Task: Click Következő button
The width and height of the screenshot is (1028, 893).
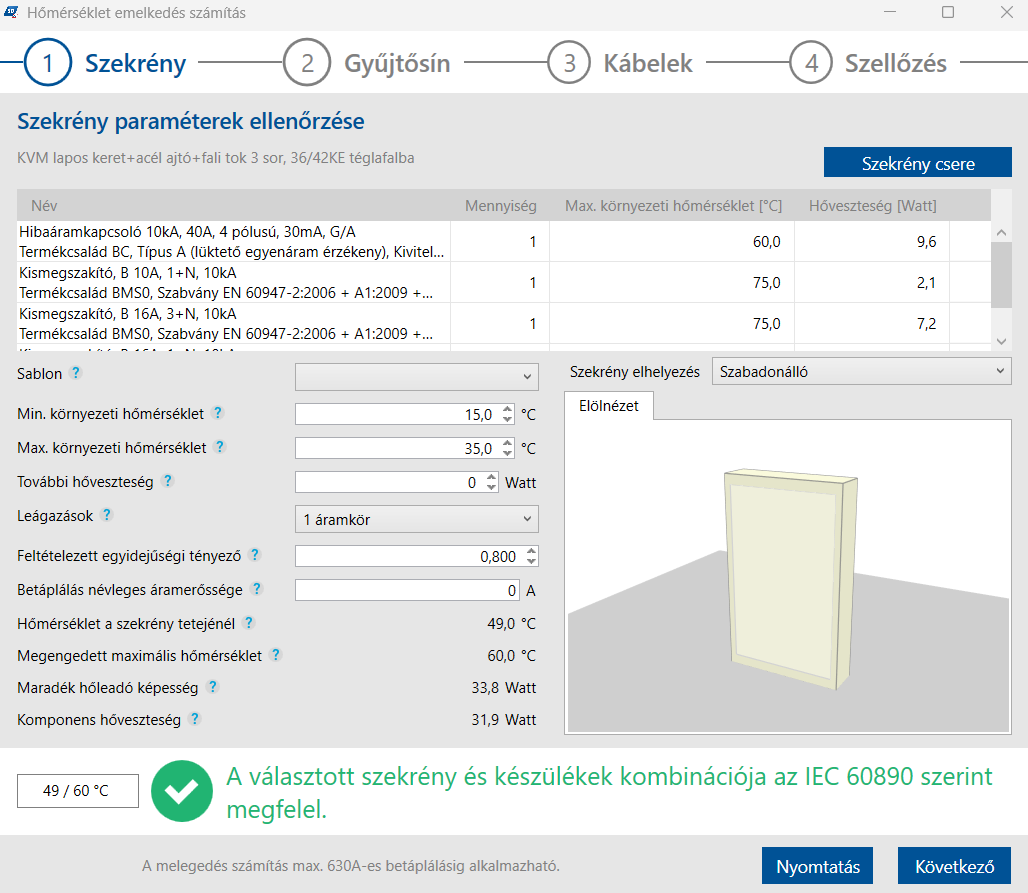Action: 954,865
